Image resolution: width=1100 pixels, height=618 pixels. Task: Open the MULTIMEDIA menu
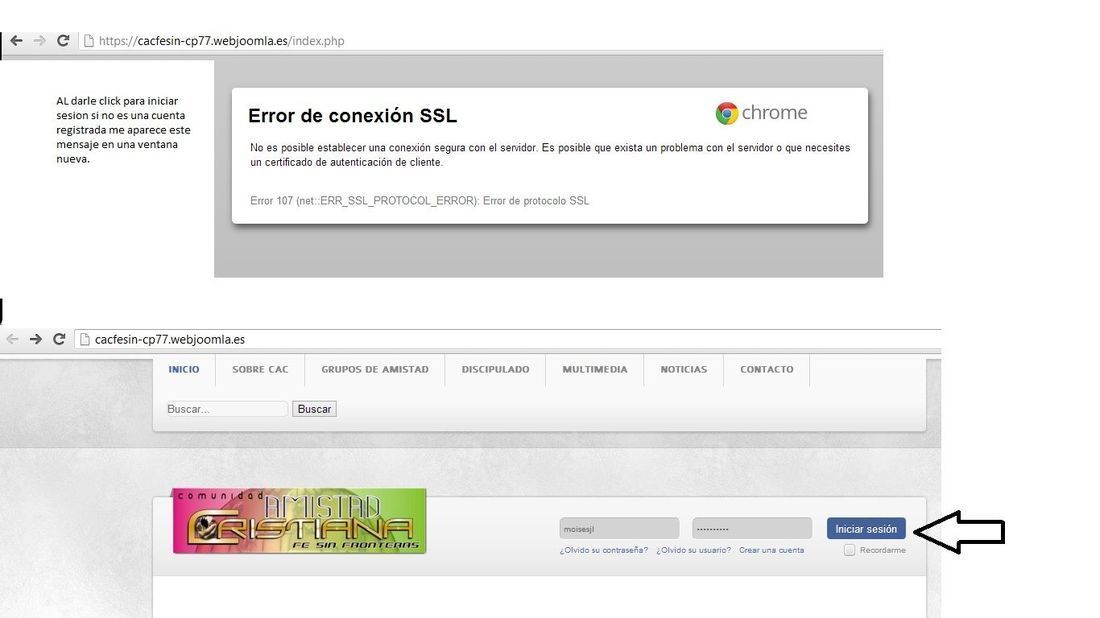(x=595, y=369)
